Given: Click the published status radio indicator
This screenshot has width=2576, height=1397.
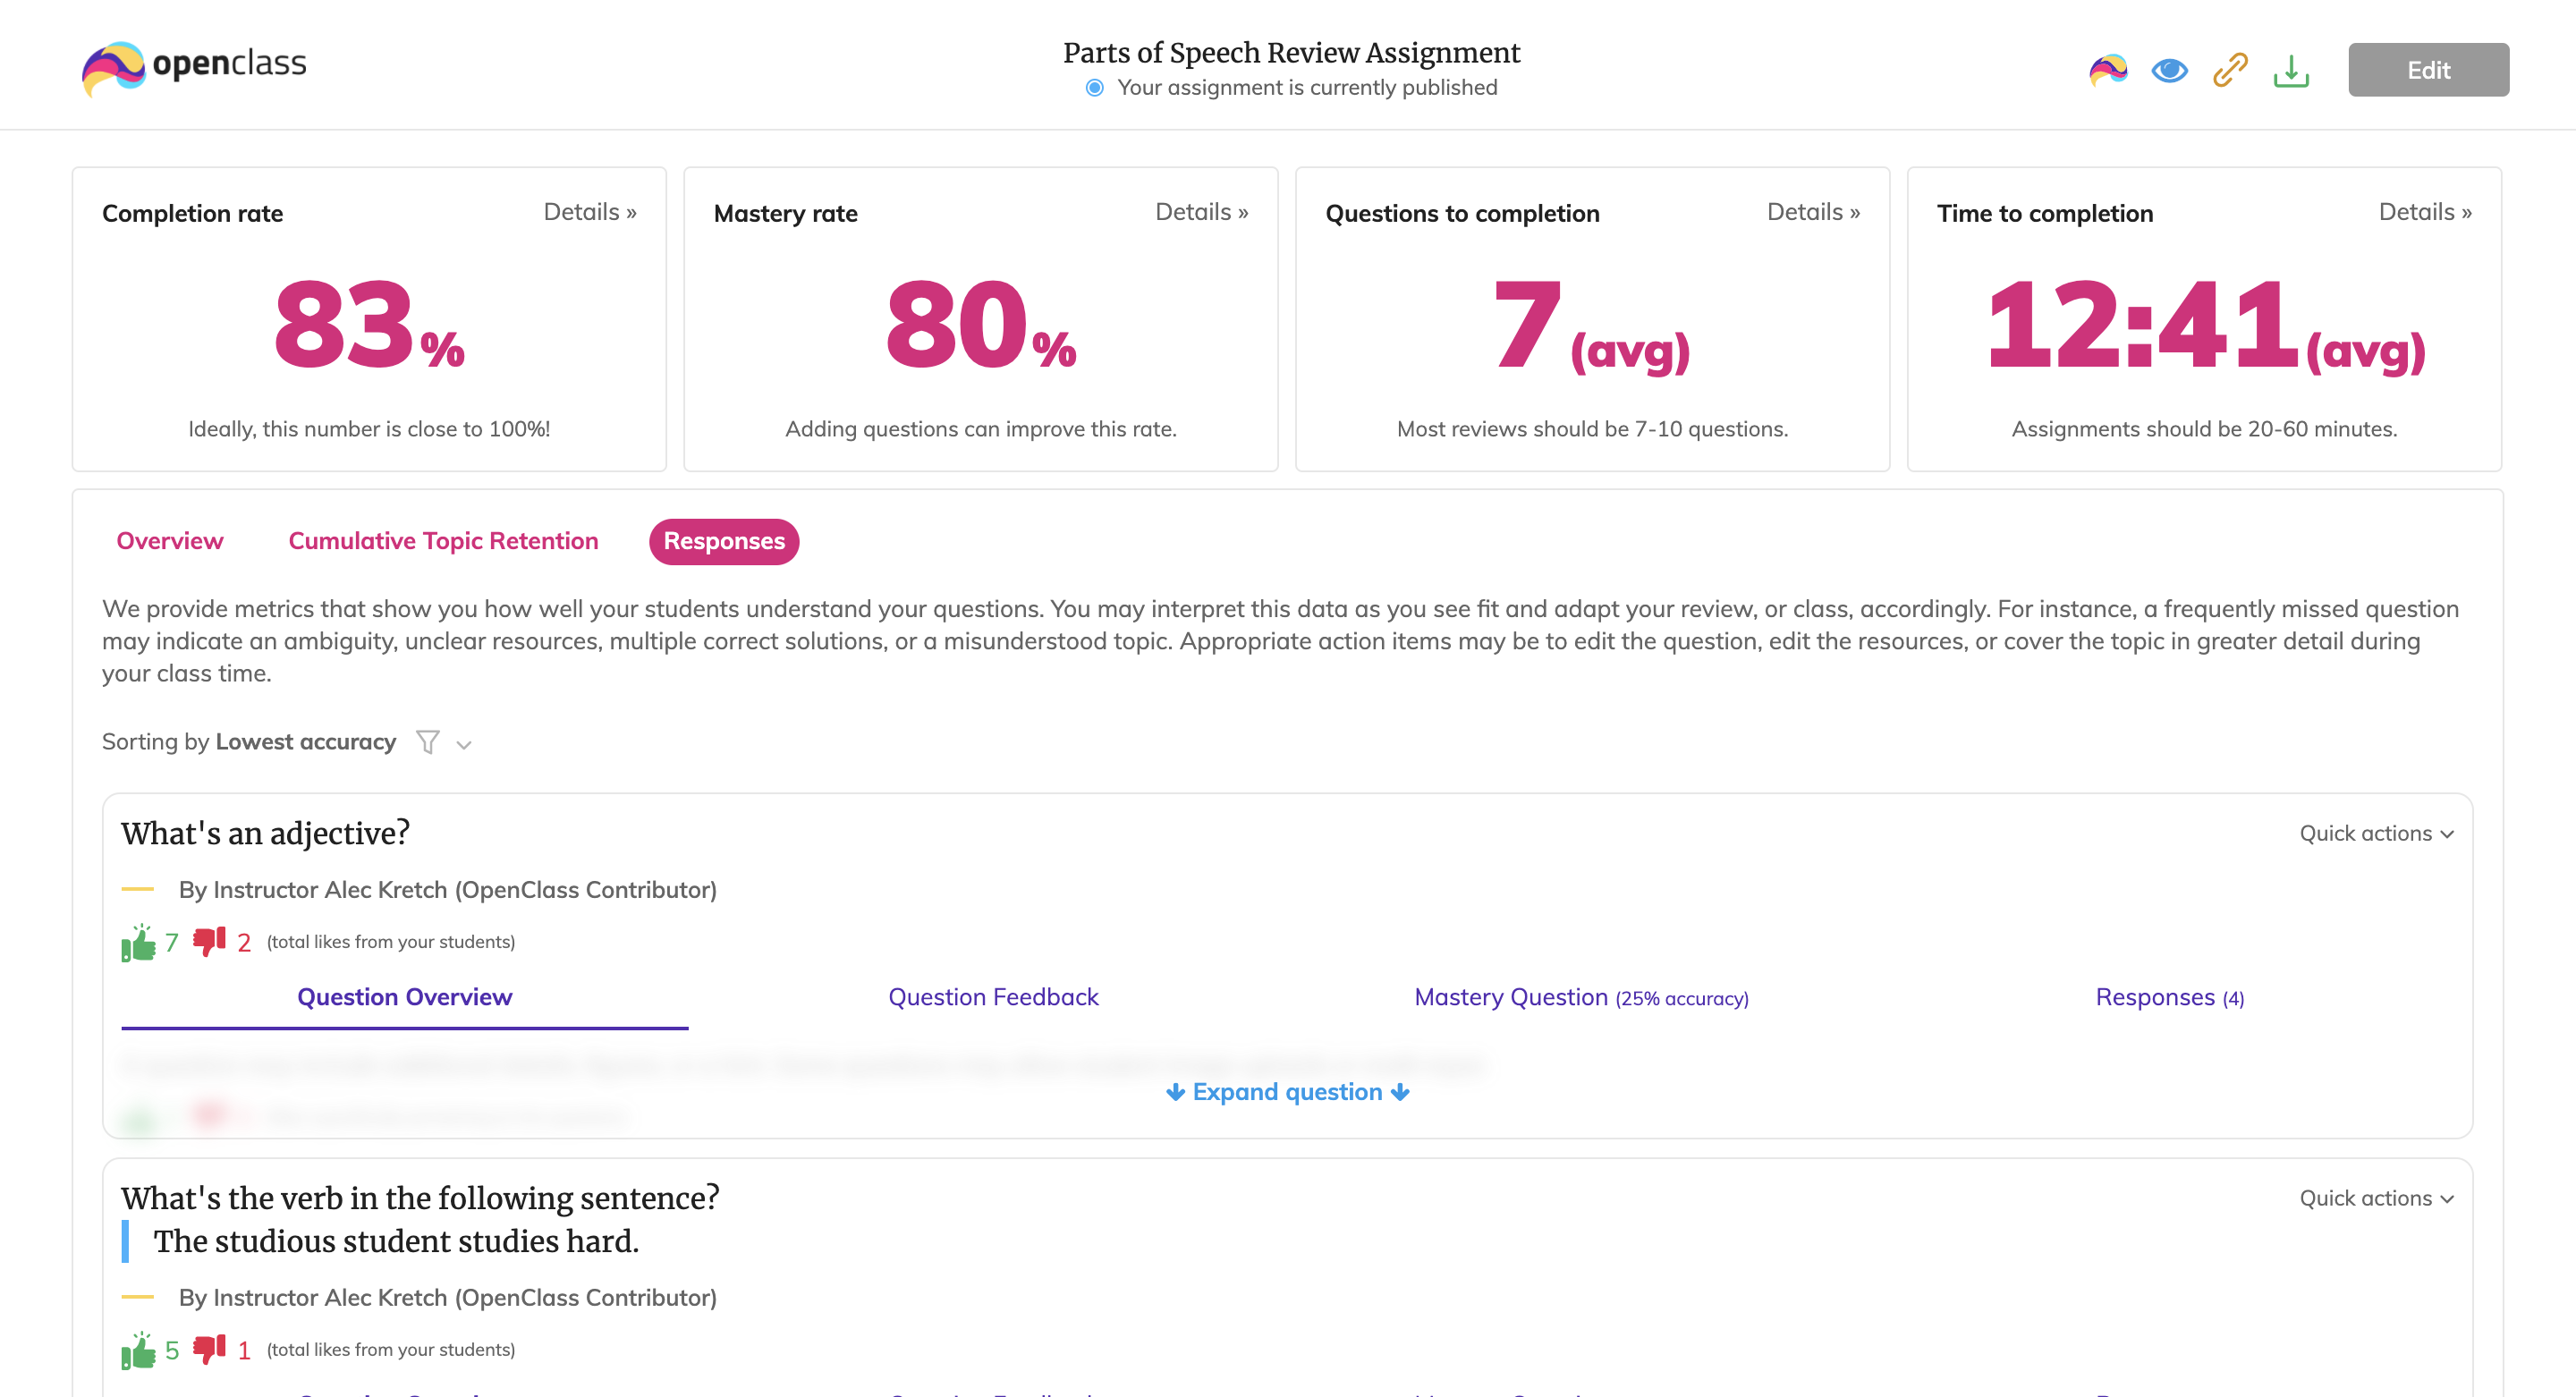Looking at the screenshot, I should pos(1095,88).
